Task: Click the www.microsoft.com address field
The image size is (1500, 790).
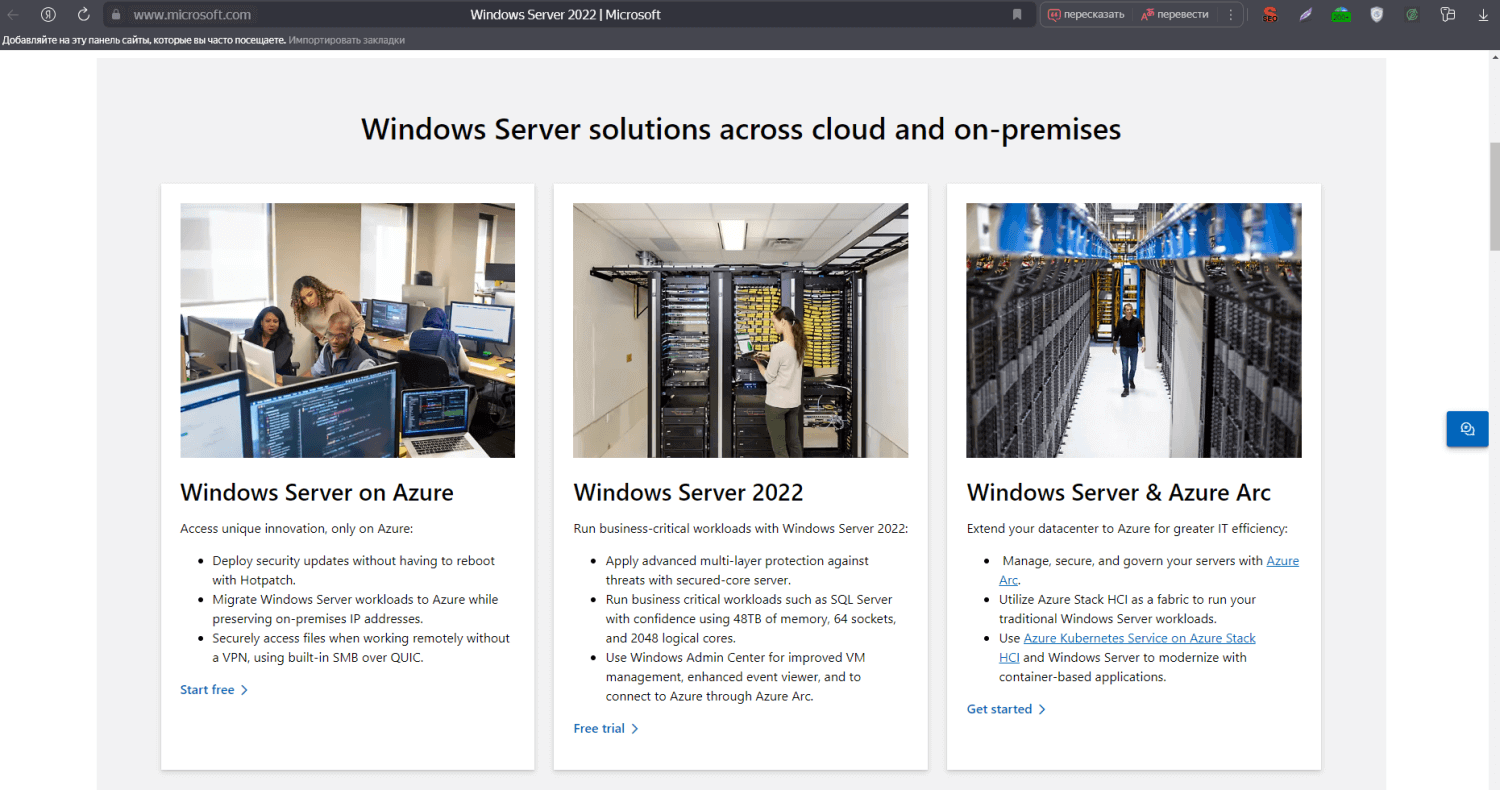Action: click(x=192, y=15)
